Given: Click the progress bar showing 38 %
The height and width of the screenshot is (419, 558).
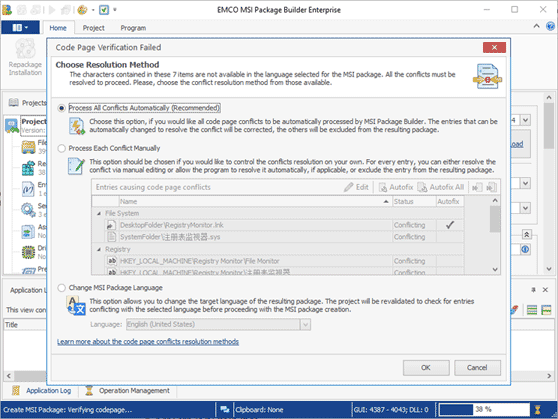Looking at the screenshot, I should tap(484, 410).
